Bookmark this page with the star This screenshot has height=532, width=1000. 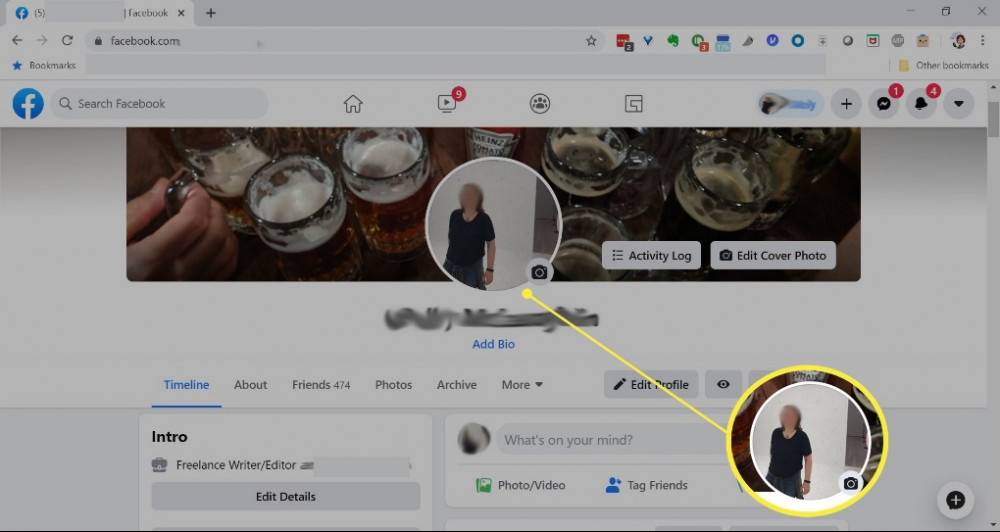click(591, 41)
